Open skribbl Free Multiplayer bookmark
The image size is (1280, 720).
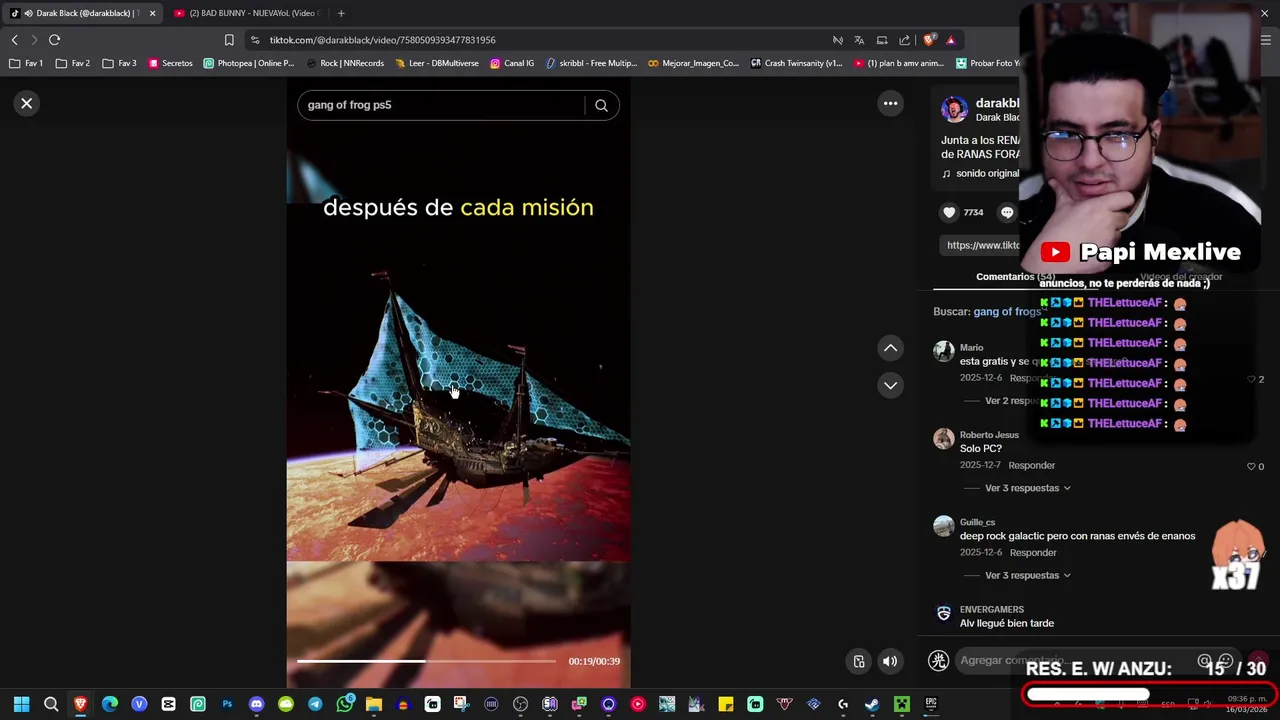pos(591,63)
